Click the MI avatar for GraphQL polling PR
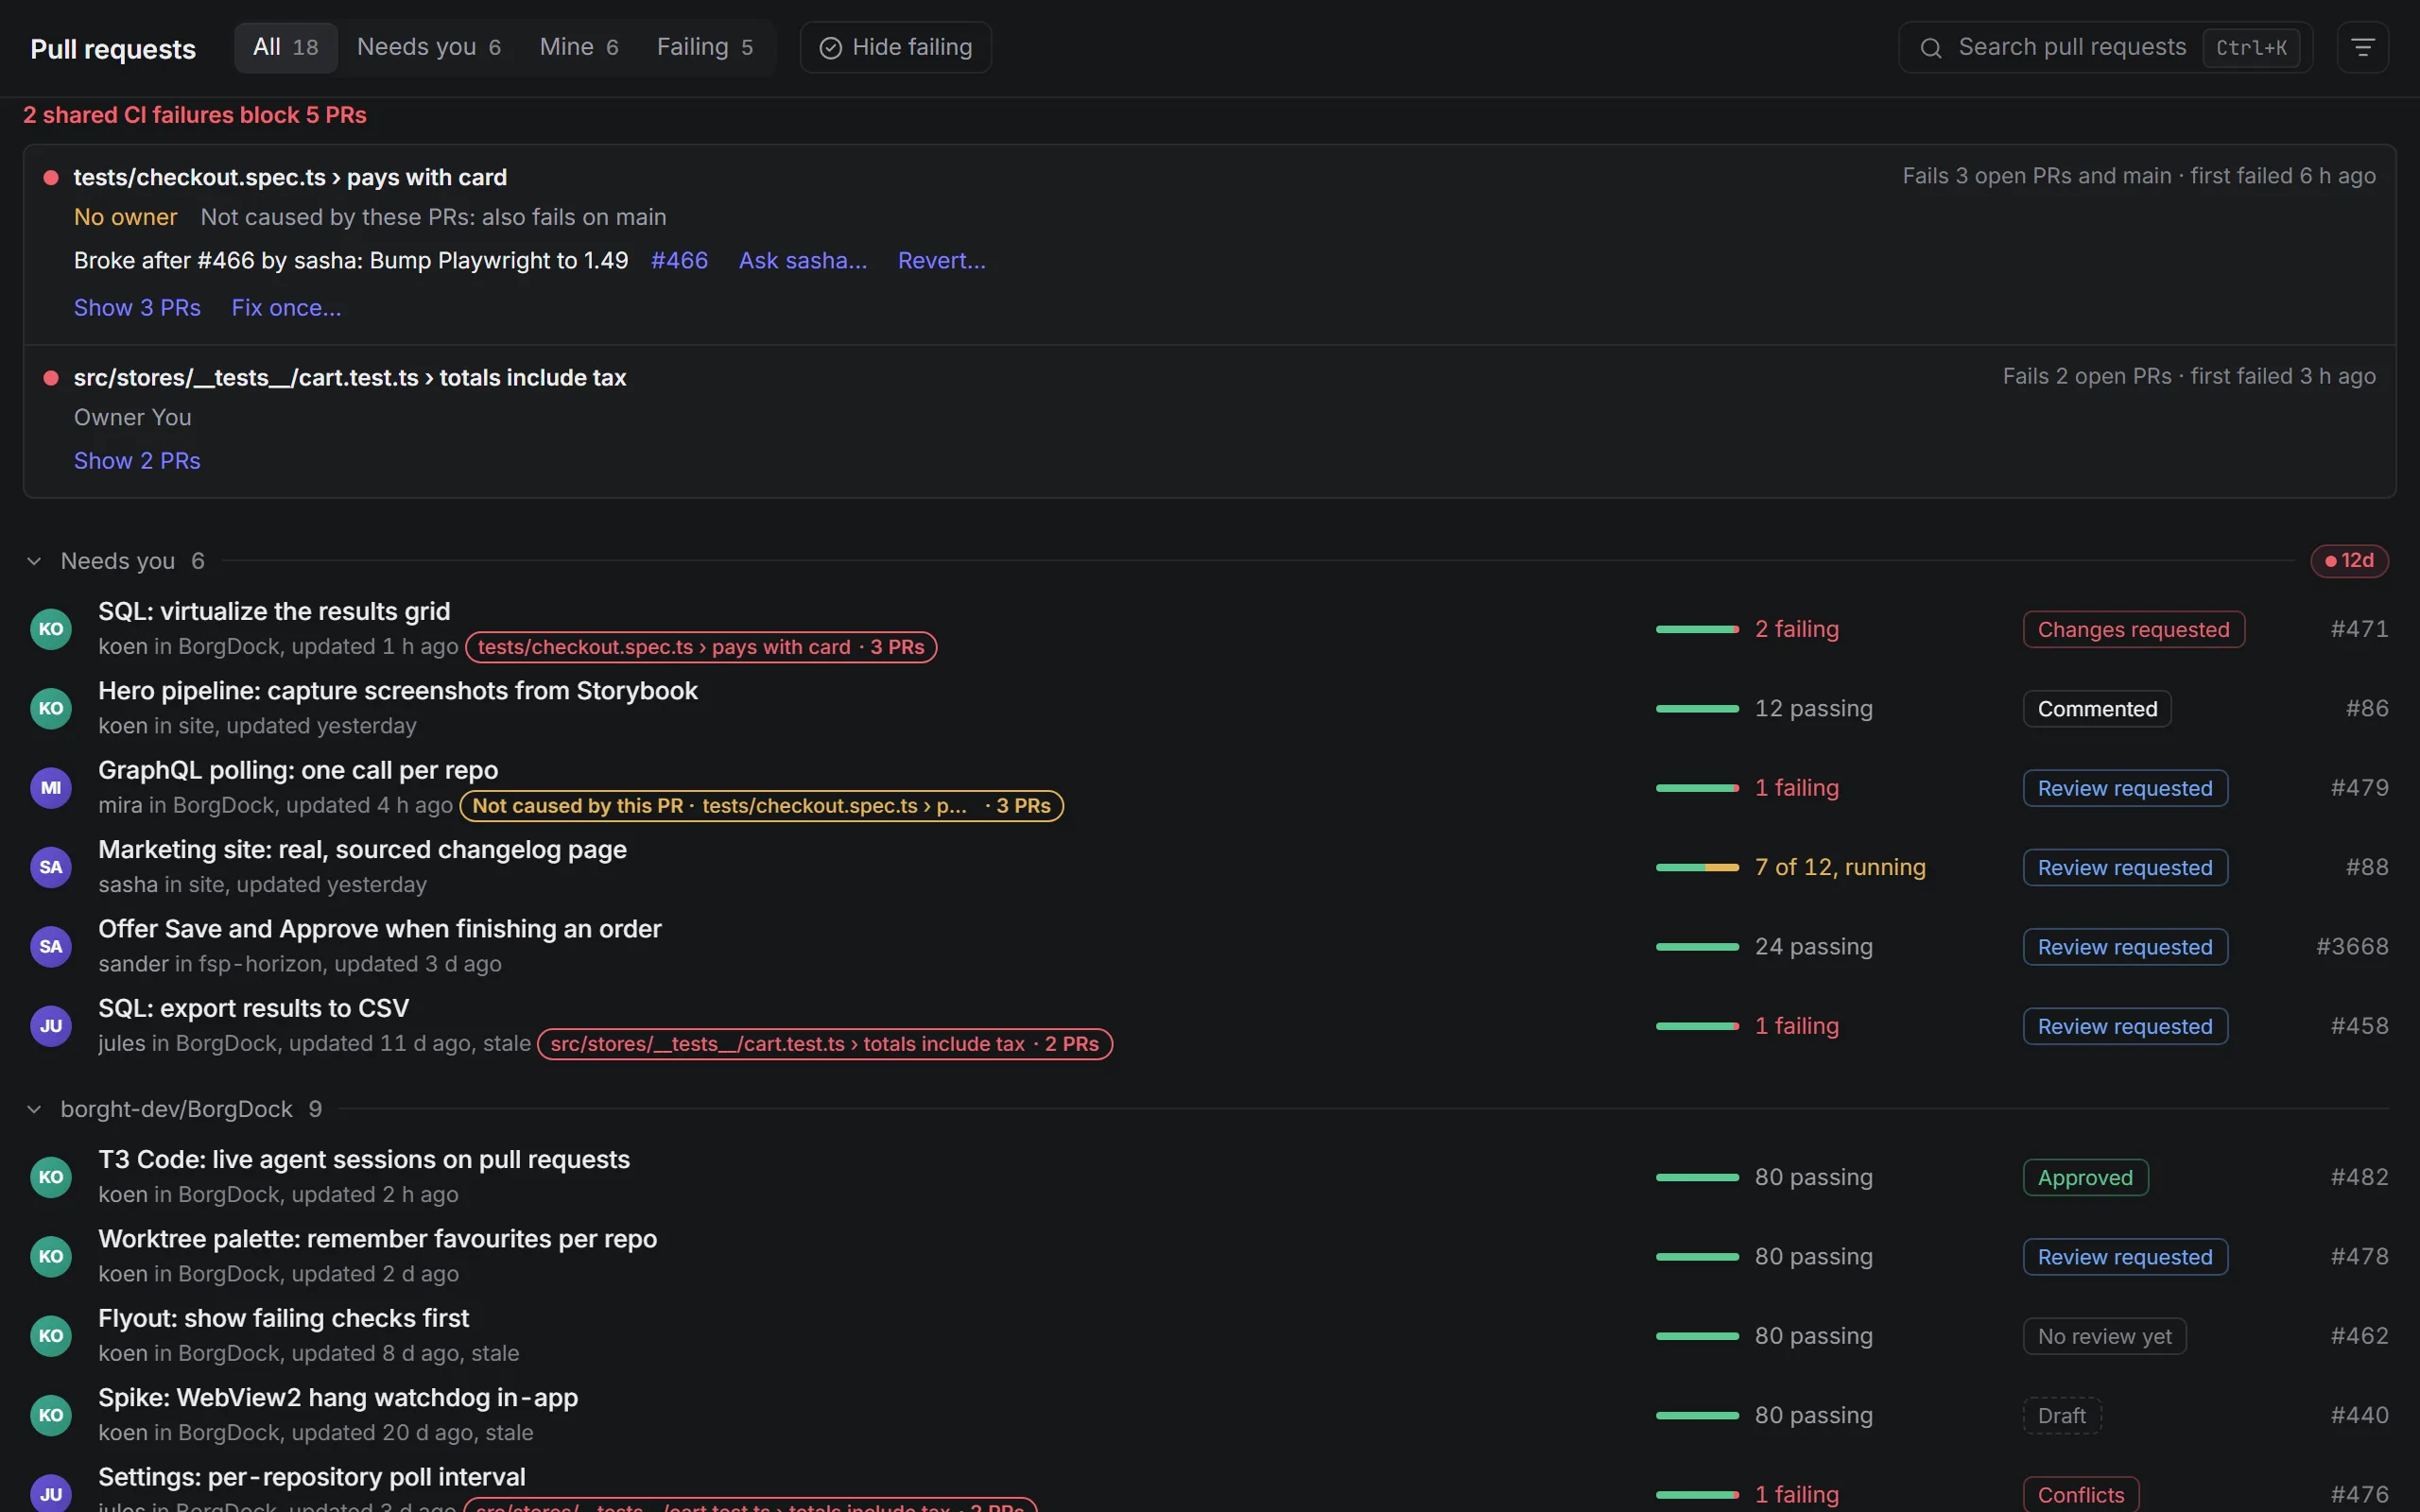The height and width of the screenshot is (1512, 2420). [x=51, y=788]
